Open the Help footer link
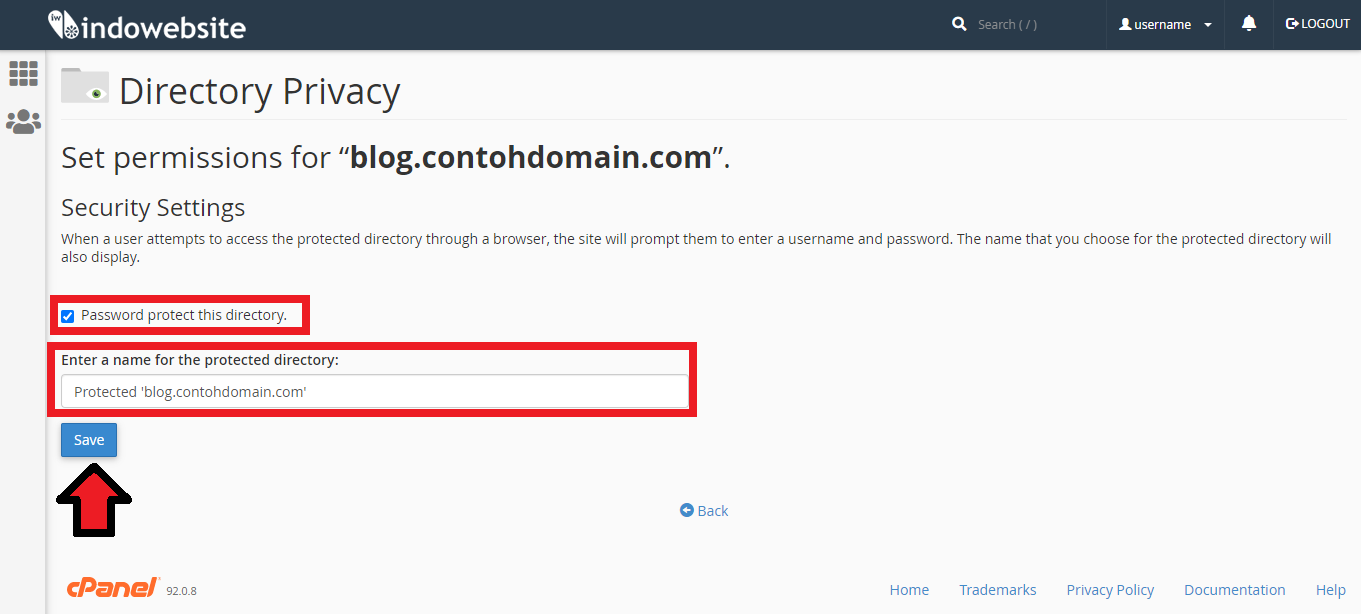The width and height of the screenshot is (1361, 614). pos(1330,590)
